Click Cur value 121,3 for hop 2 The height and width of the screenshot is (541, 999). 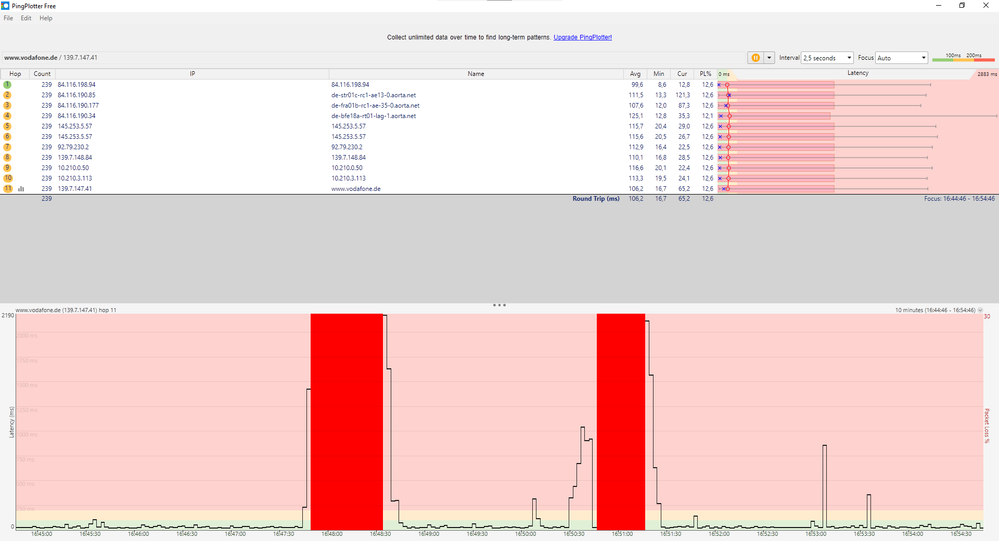click(682, 95)
